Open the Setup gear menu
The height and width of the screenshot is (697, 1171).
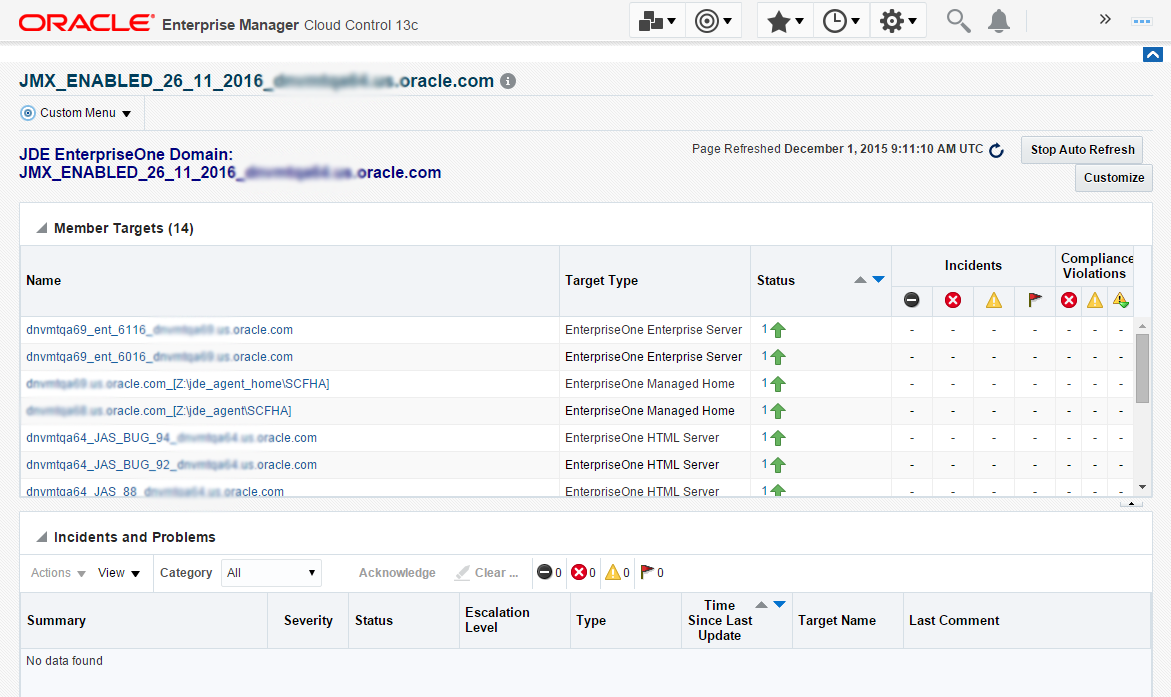[x=898, y=21]
